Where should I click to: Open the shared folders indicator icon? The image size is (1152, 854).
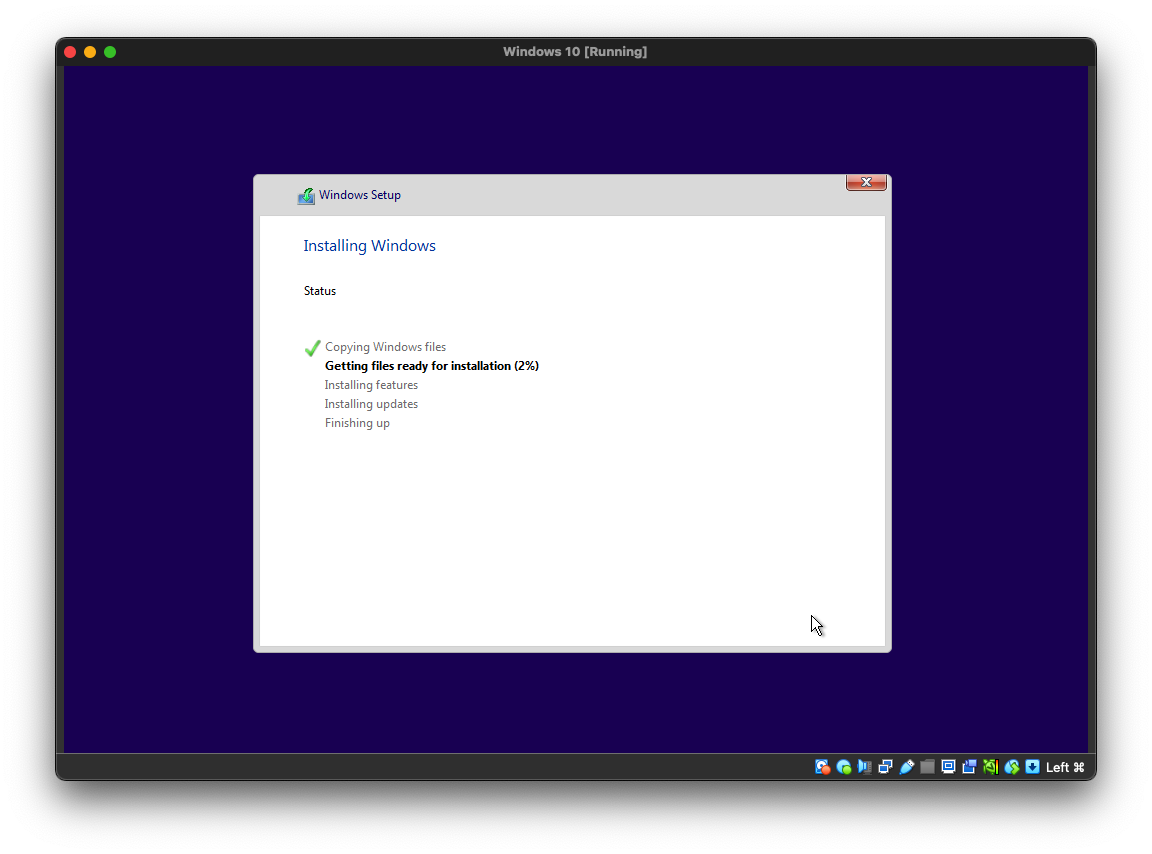[x=928, y=767]
